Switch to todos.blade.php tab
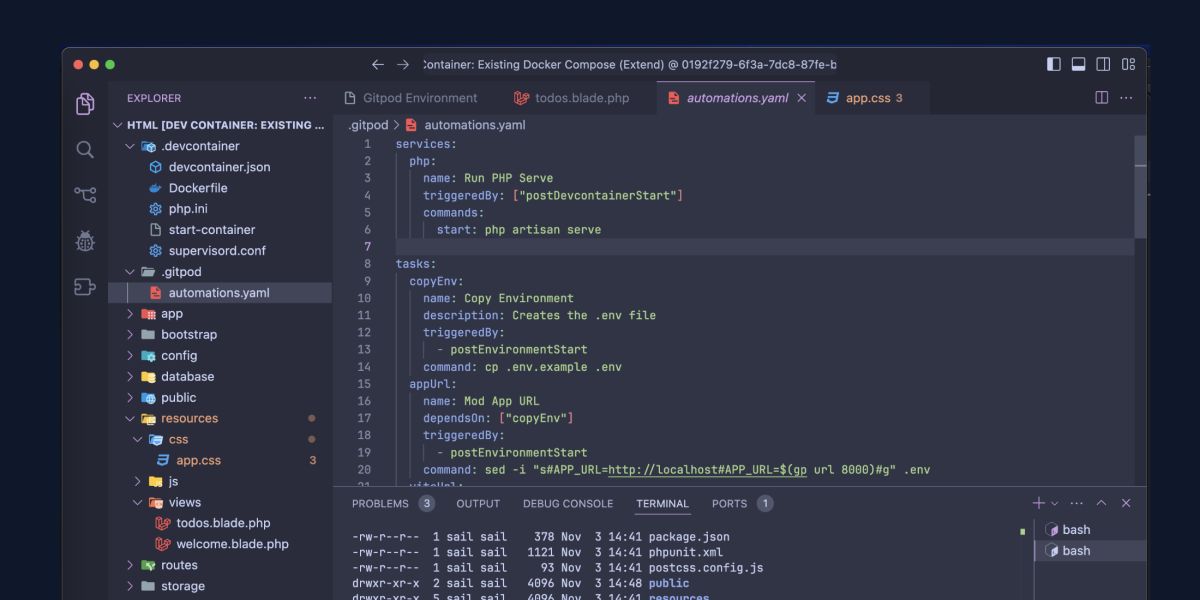 tap(571, 98)
